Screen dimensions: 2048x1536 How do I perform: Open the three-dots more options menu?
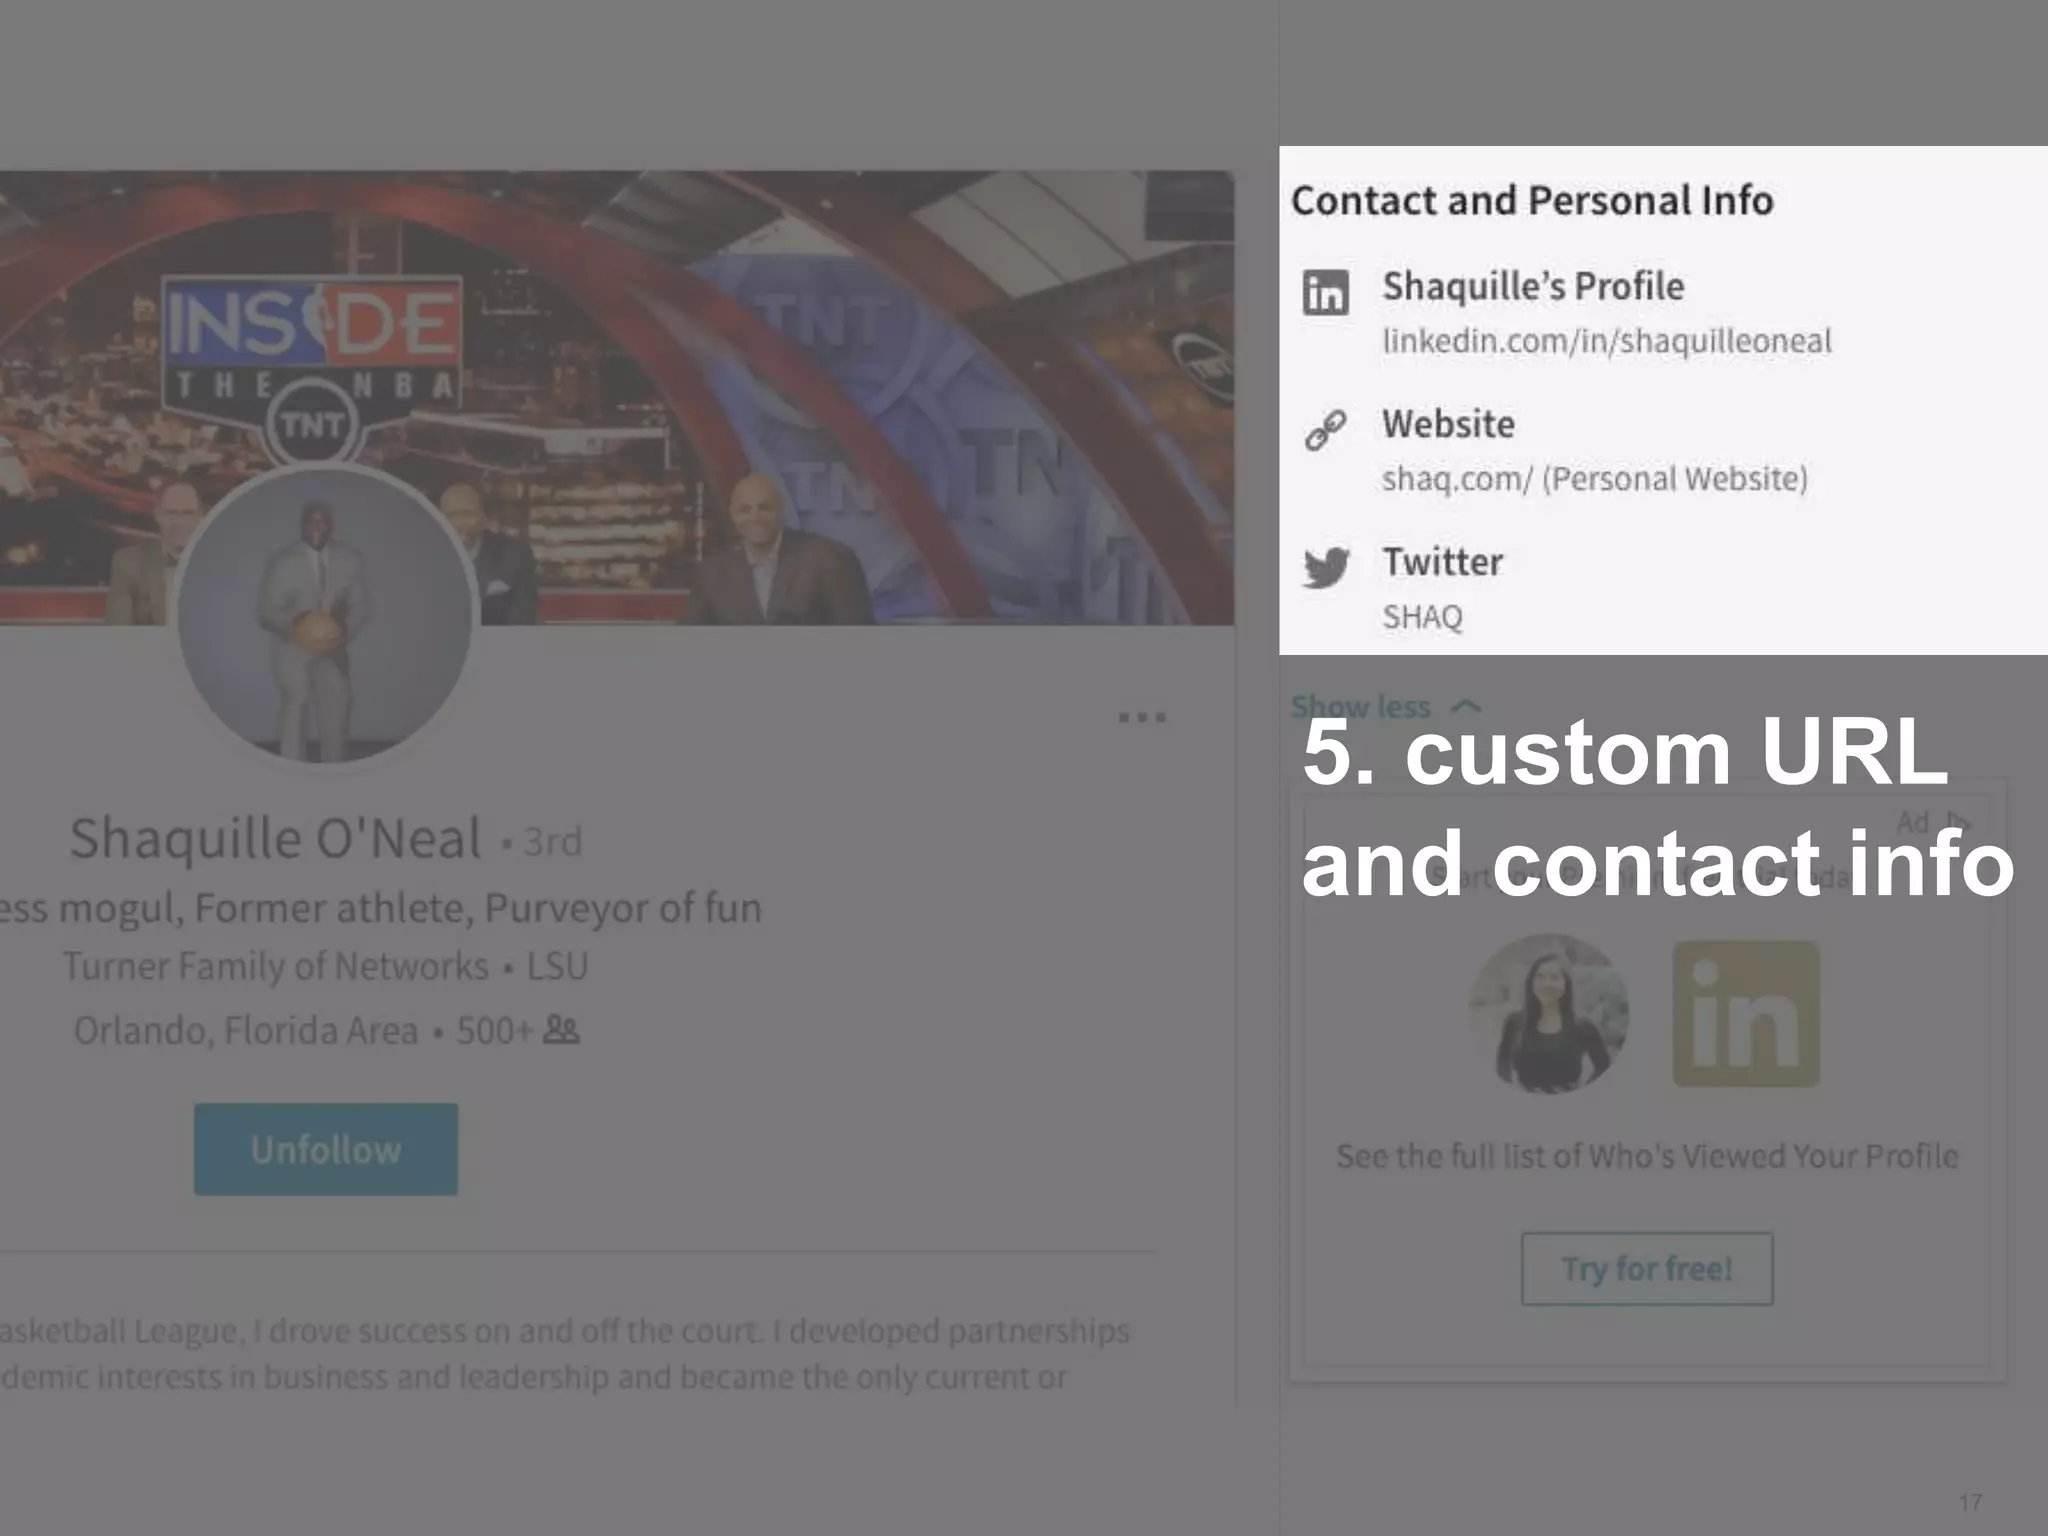[1142, 717]
